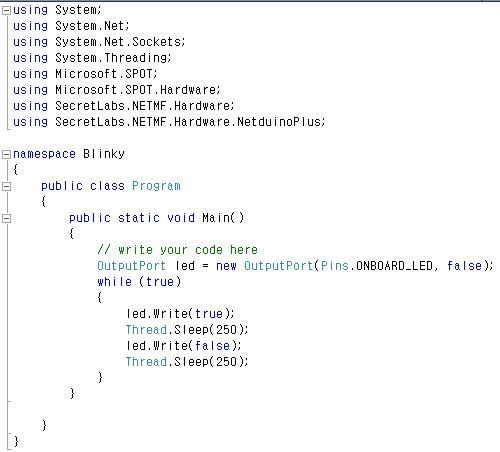Collapse the namespace Blinky block

6,154
